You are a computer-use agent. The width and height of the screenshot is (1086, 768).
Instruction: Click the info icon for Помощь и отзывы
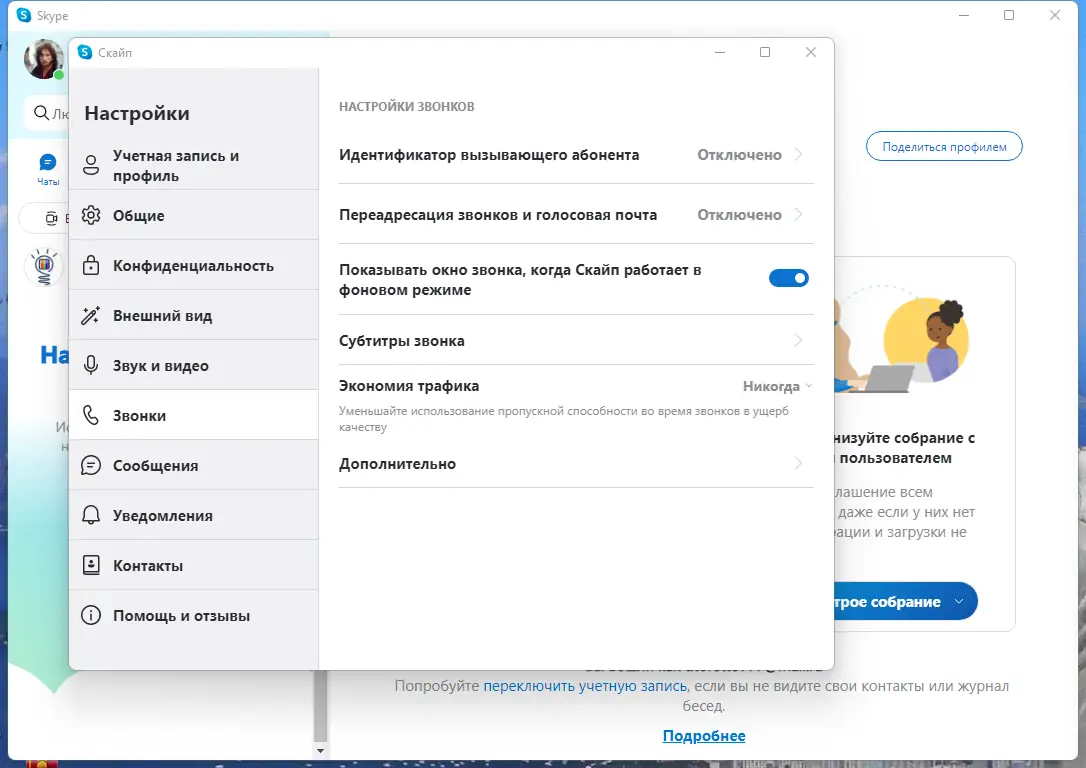tap(91, 615)
